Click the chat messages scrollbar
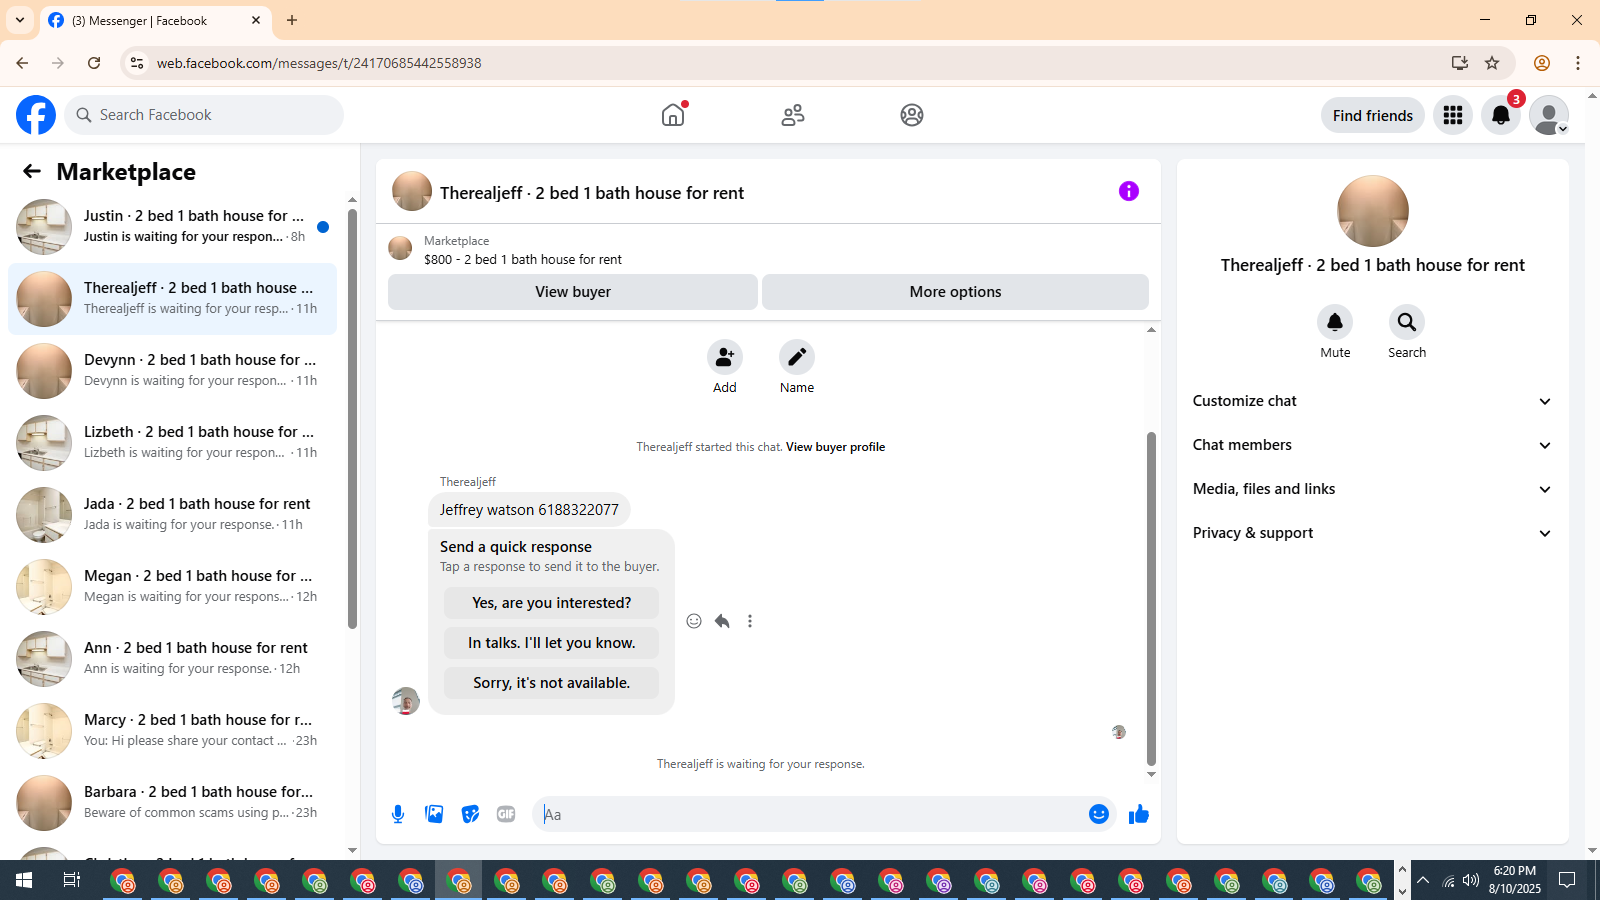This screenshot has width=1600, height=900. pos(1151,598)
